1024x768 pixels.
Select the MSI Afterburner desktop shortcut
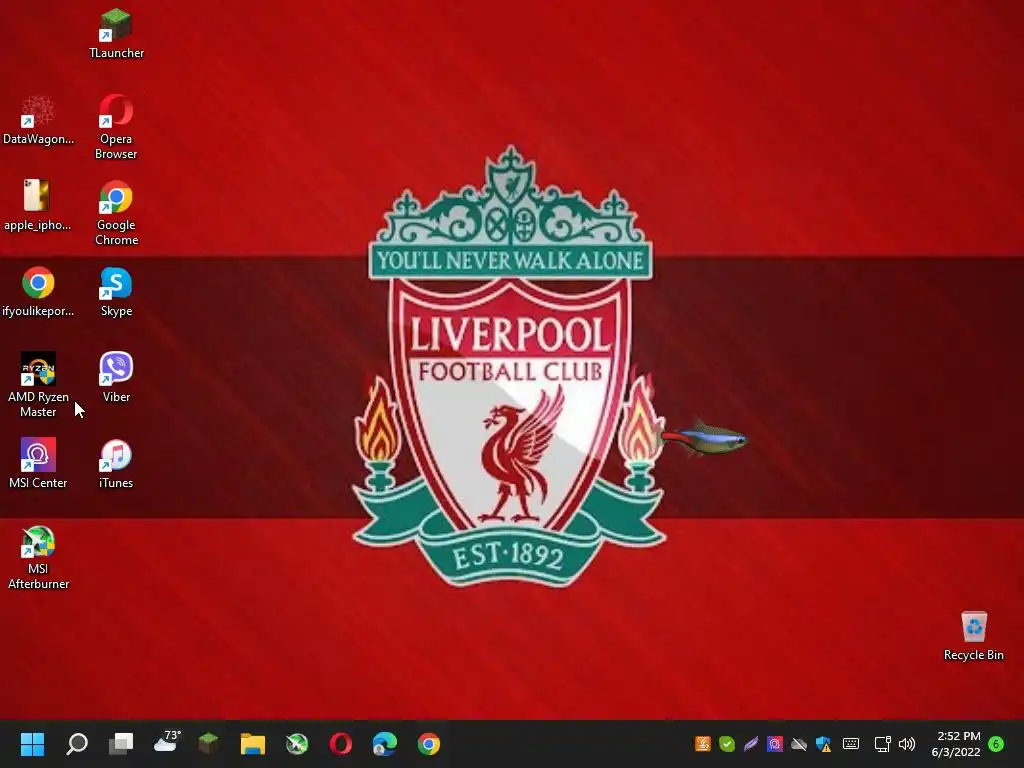[x=38, y=558]
